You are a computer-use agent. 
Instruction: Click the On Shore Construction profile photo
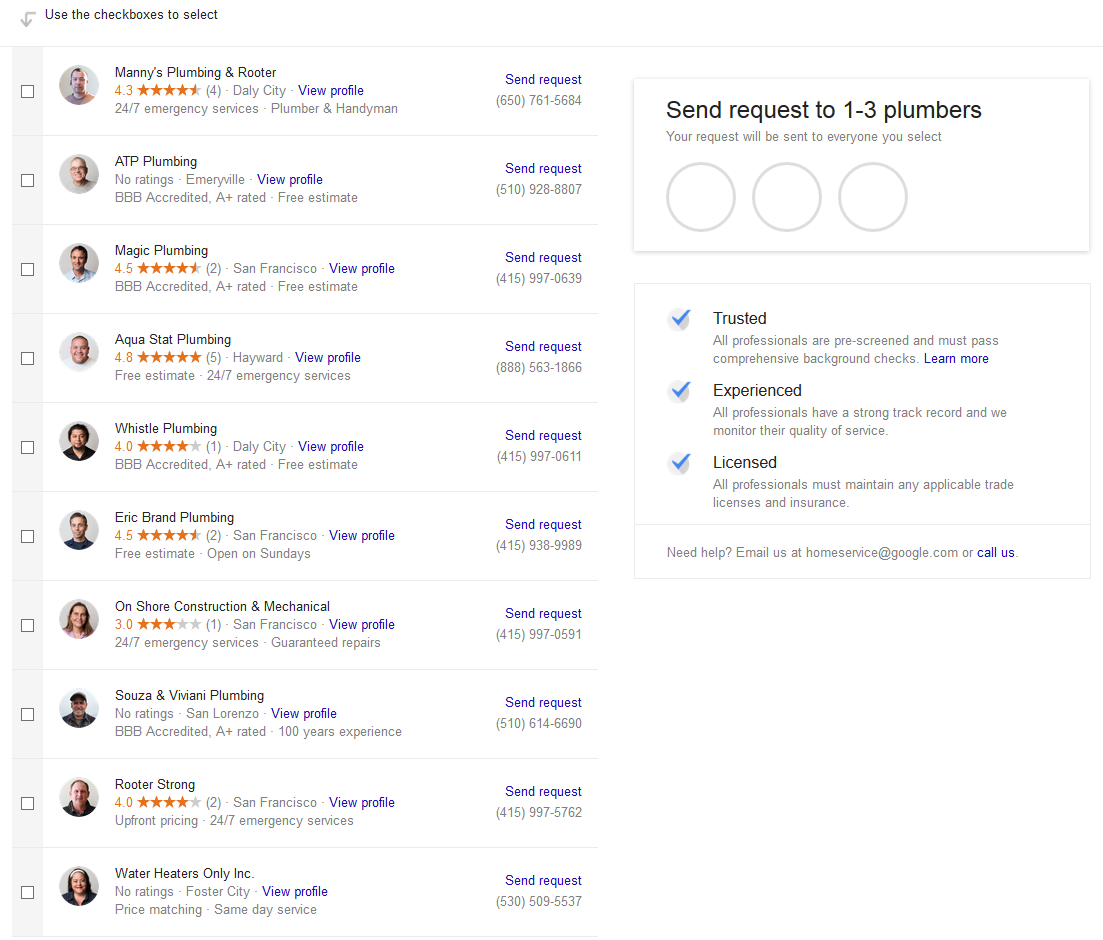pos(79,620)
